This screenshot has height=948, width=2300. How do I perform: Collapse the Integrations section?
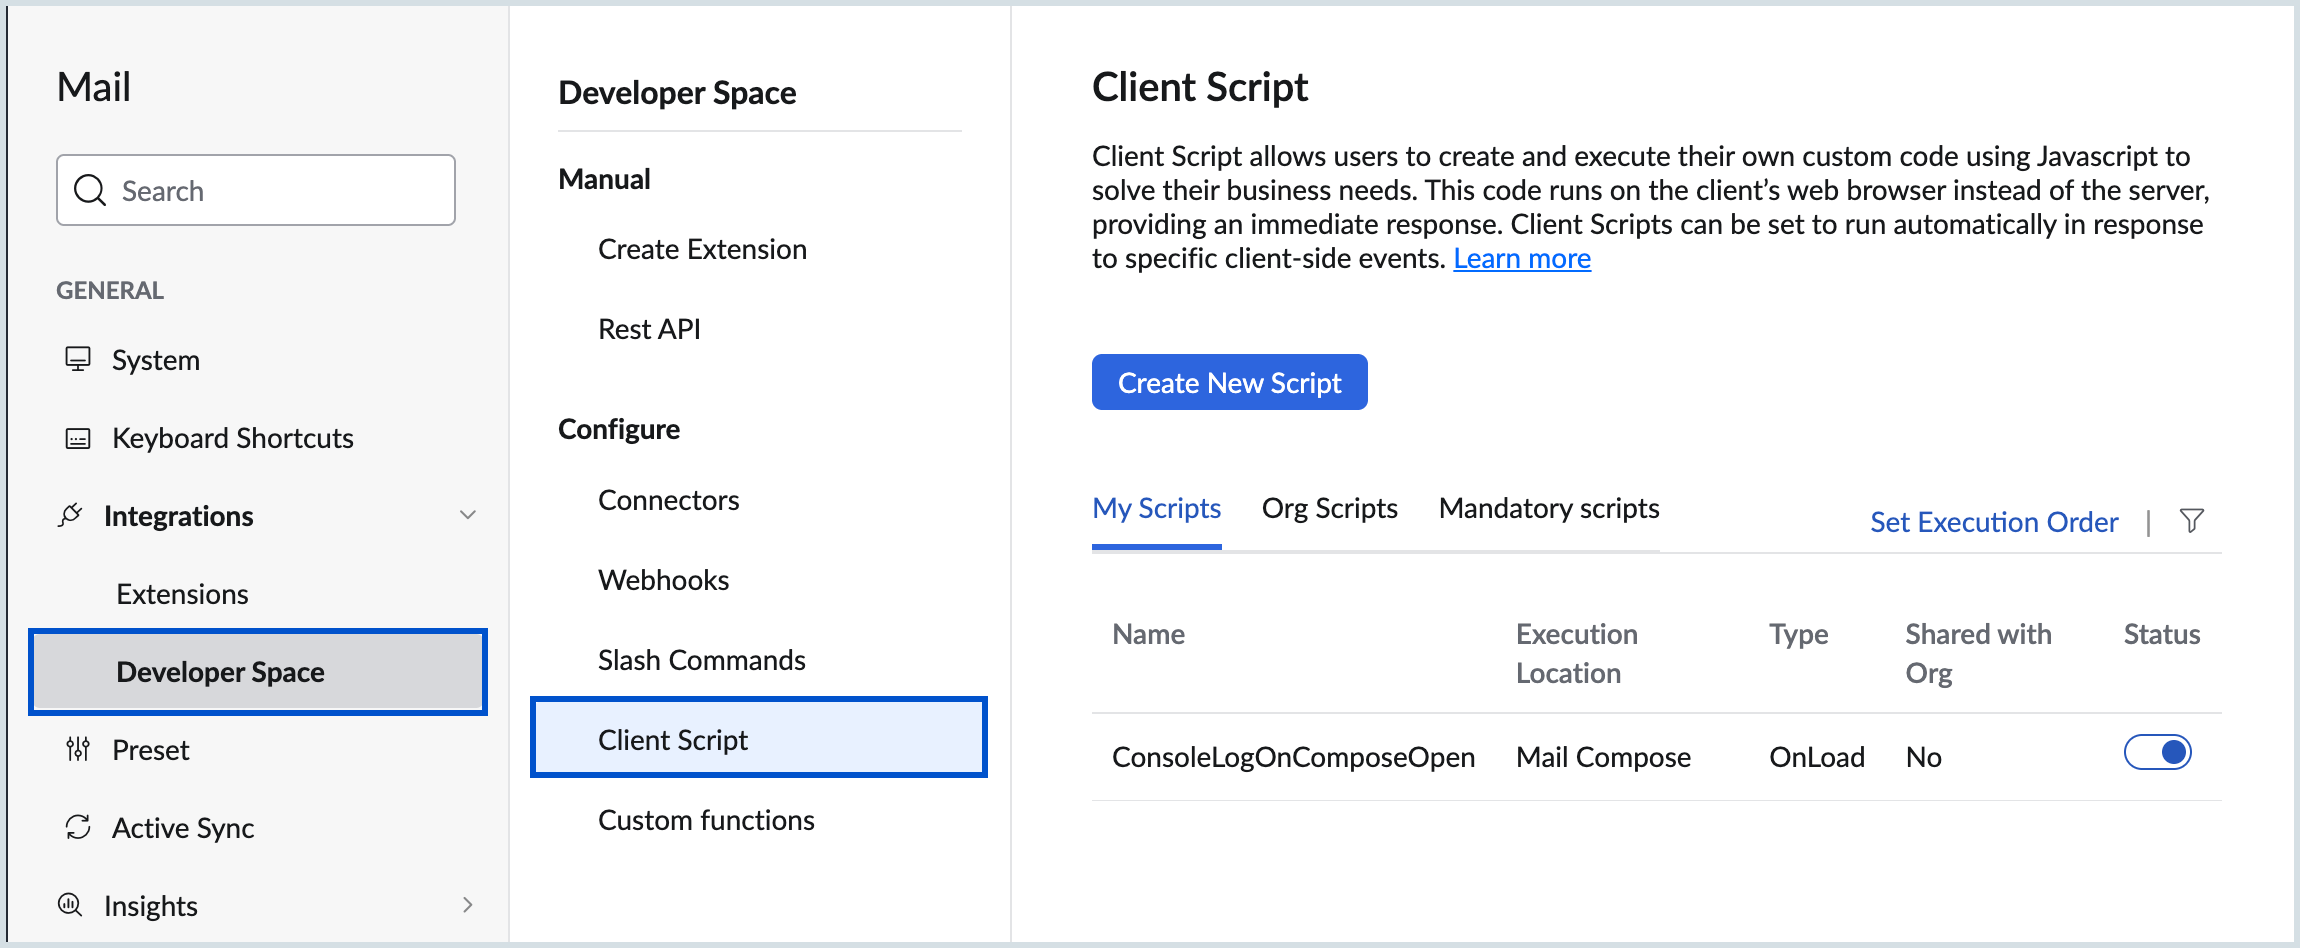(468, 515)
